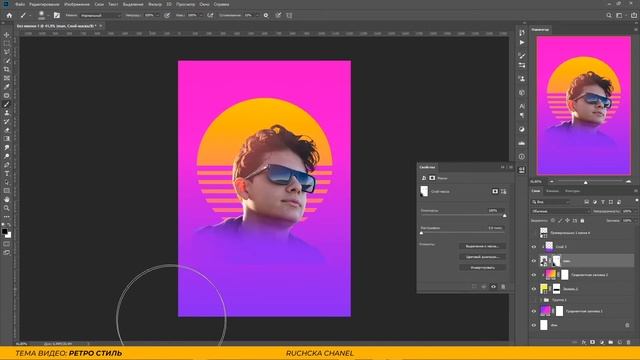This screenshot has width=640, height=360.
Task: Open the layer blend mode dropdown
Action: coord(561,211)
